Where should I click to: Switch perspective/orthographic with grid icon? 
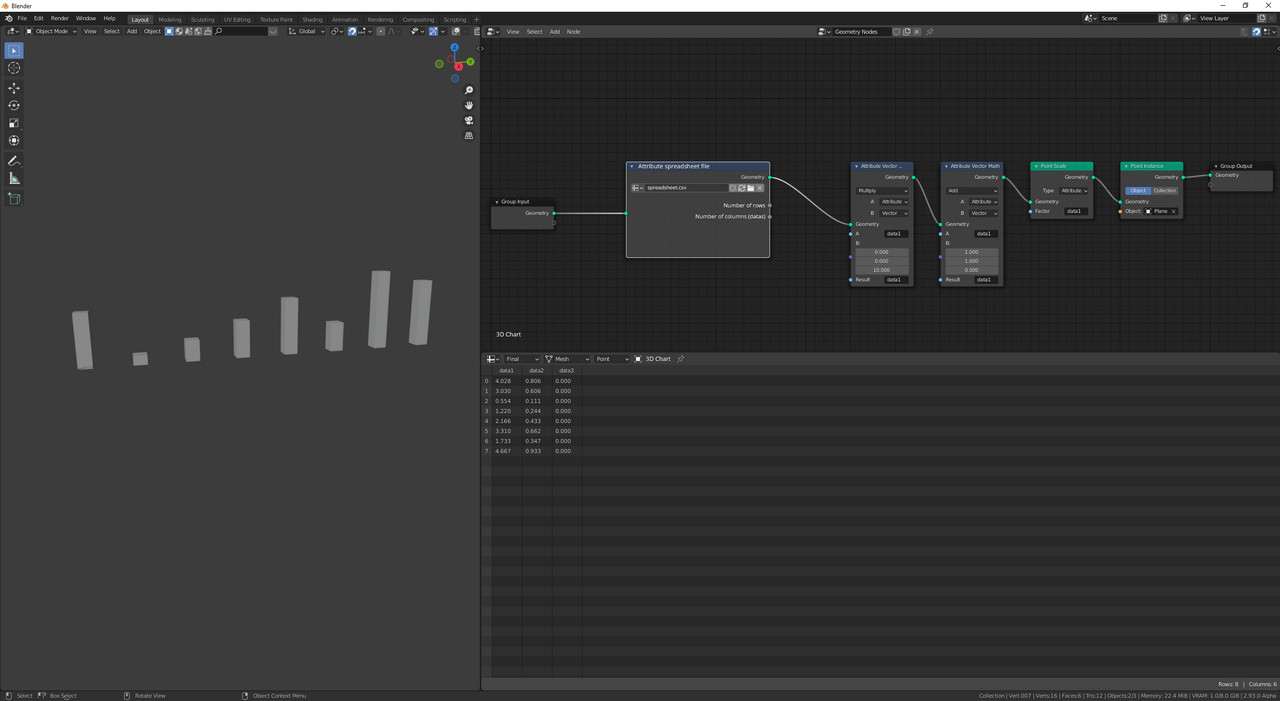coord(469,135)
